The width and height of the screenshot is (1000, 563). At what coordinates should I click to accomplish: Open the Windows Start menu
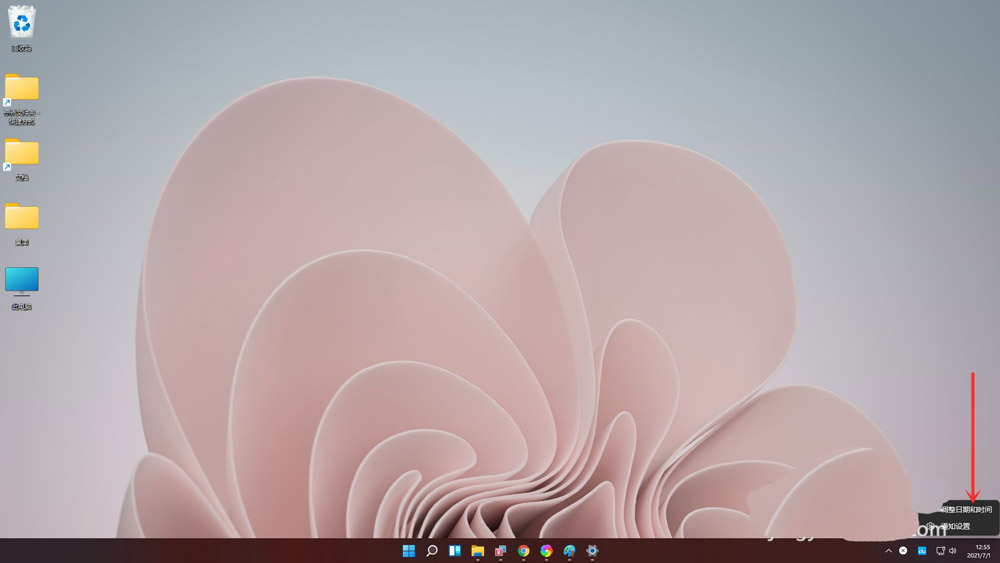pyautogui.click(x=409, y=551)
